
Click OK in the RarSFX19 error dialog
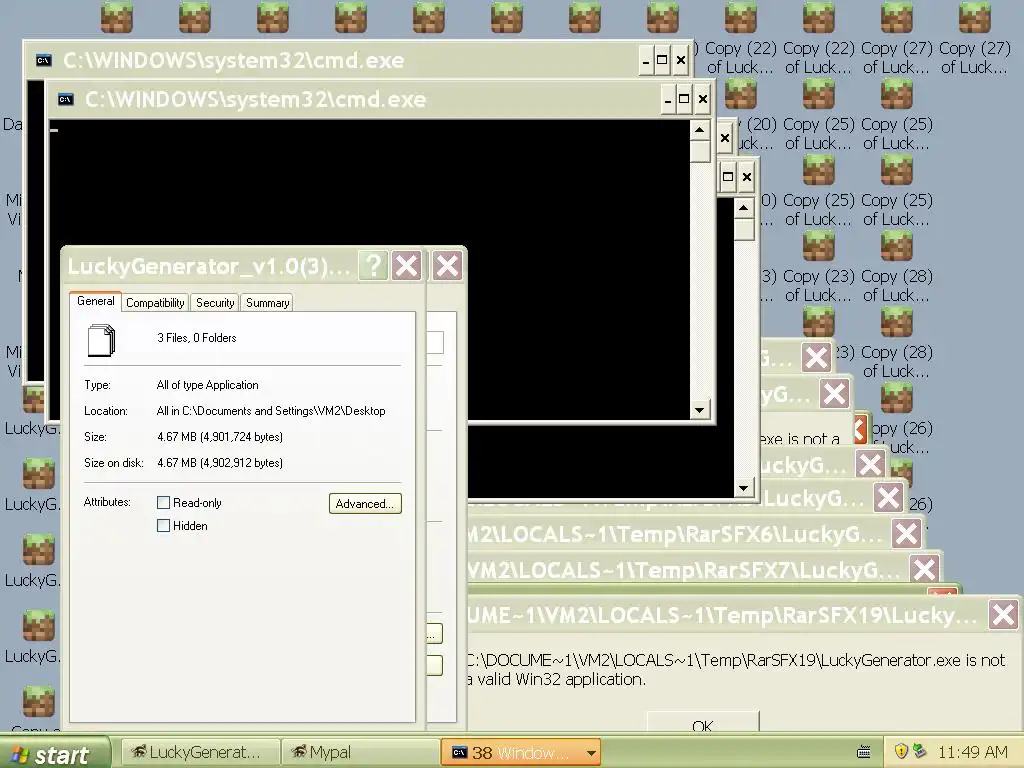(x=703, y=722)
